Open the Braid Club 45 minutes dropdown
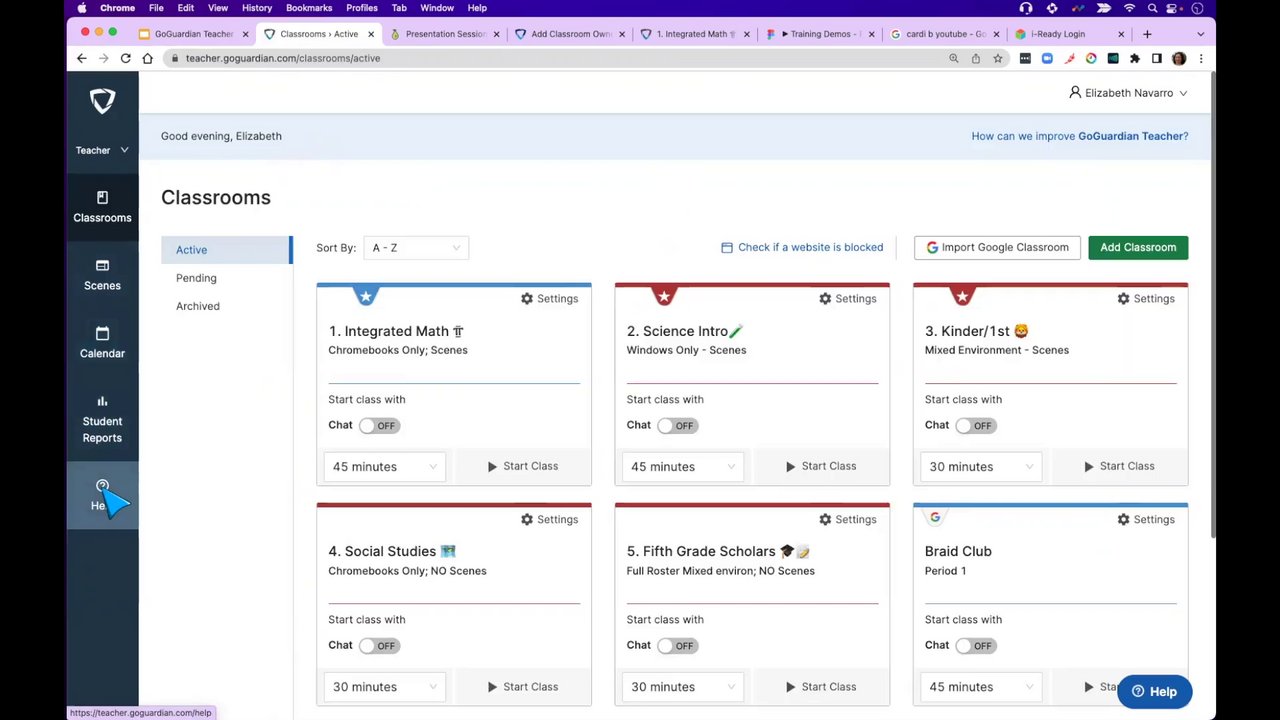1280x720 pixels. click(980, 687)
